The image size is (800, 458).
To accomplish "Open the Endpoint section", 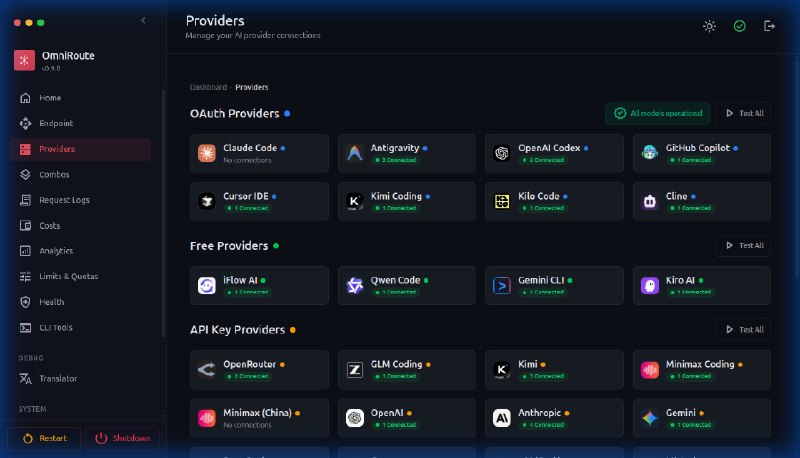I will (x=80, y=123).
